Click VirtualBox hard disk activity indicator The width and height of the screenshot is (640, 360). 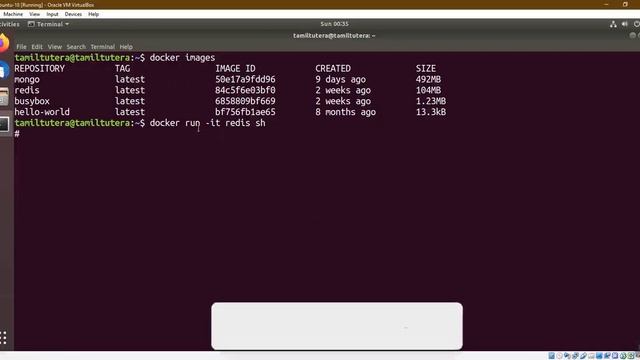click(x=551, y=356)
